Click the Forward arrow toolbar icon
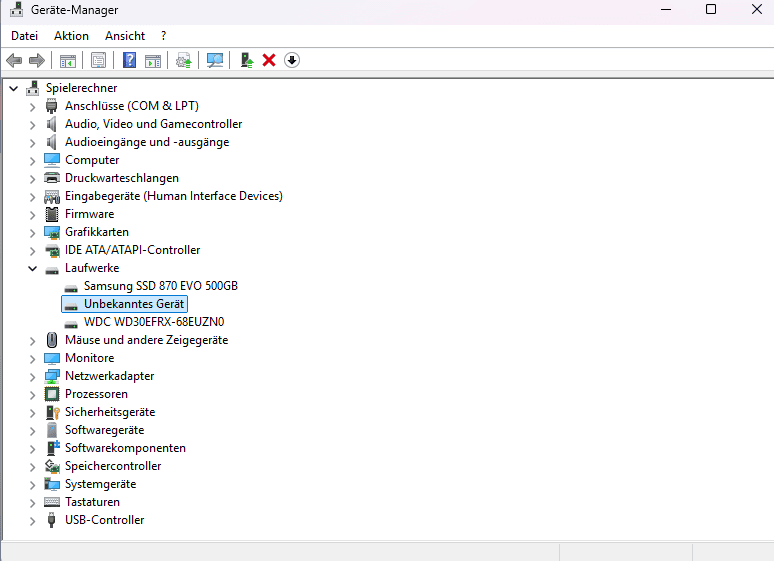Screen dimensions: 774x561 tap(37, 61)
